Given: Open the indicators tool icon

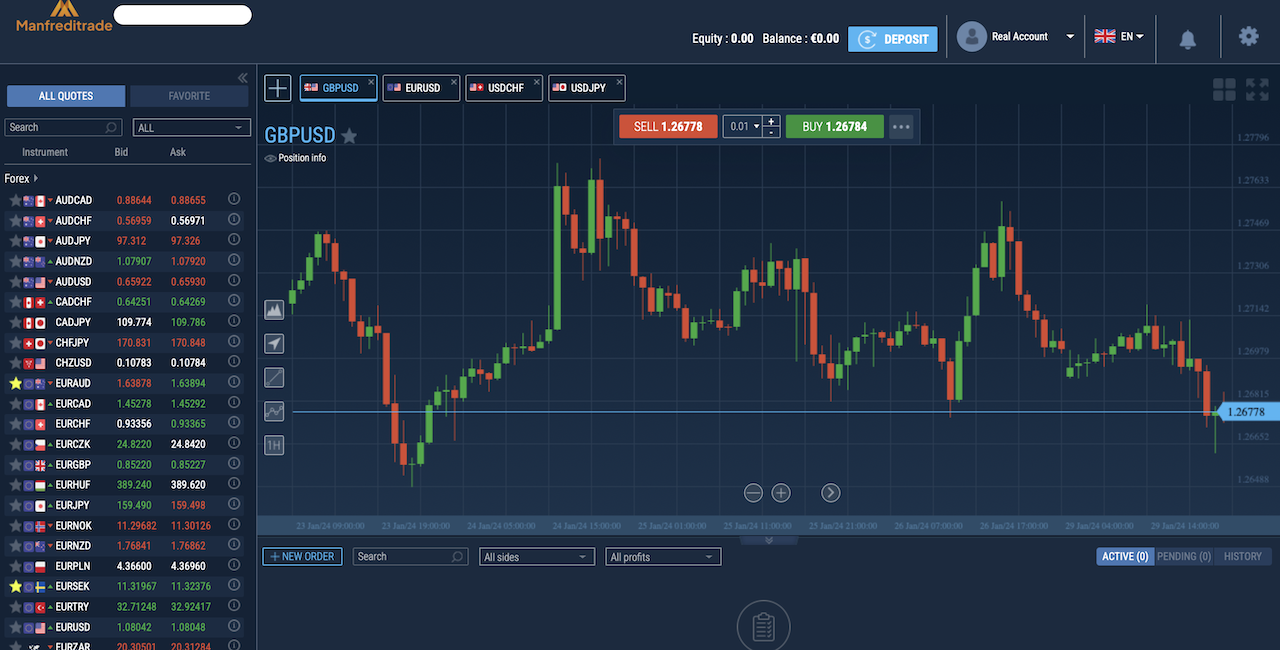Looking at the screenshot, I should point(274,411).
